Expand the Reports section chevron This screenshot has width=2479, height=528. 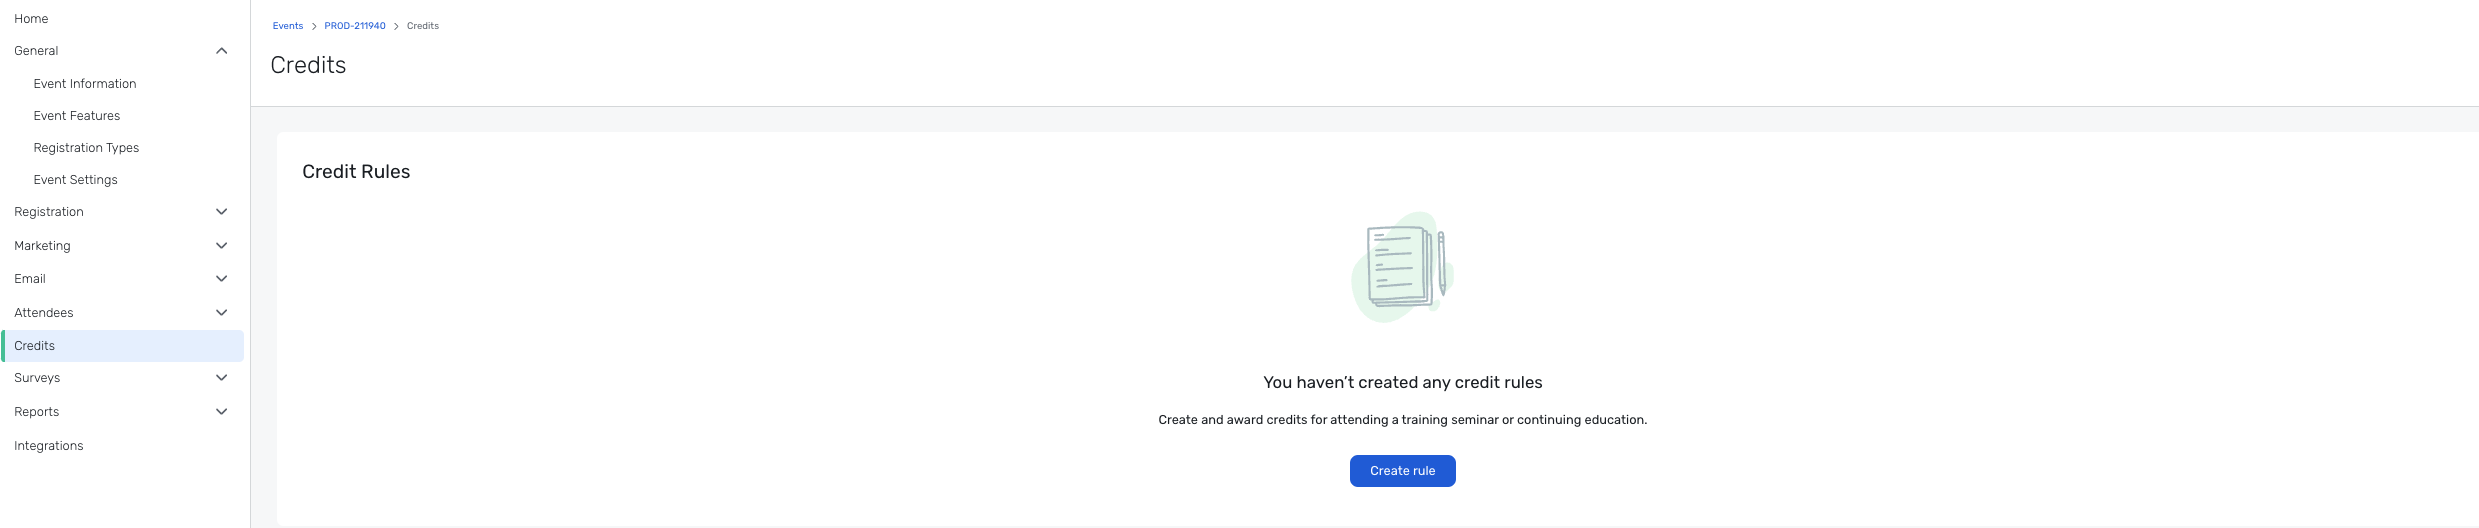coord(222,412)
